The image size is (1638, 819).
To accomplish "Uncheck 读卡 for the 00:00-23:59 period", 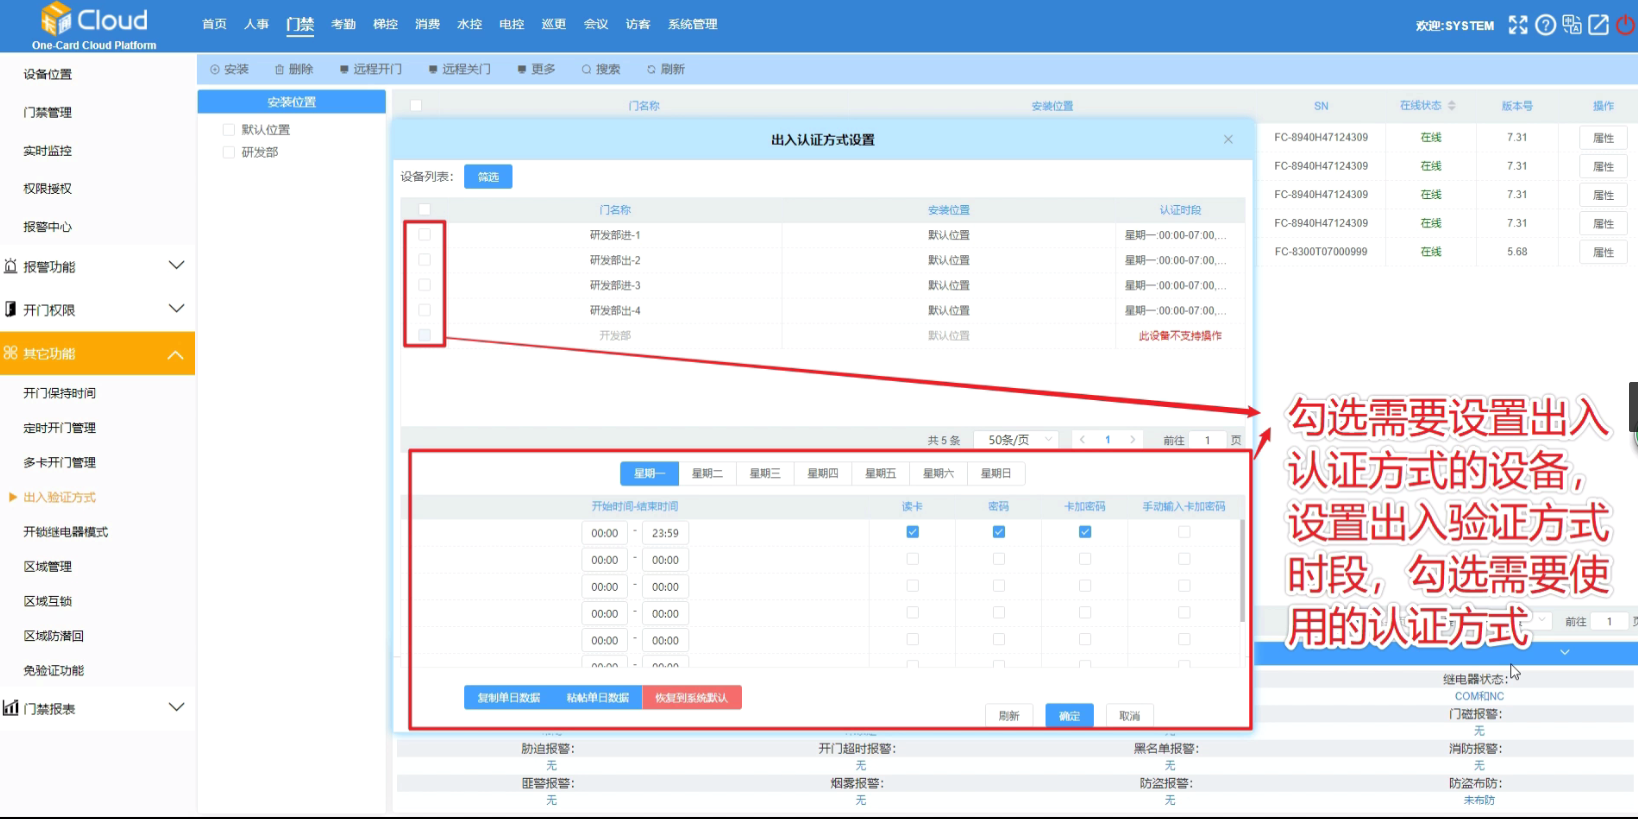I will coord(912,532).
